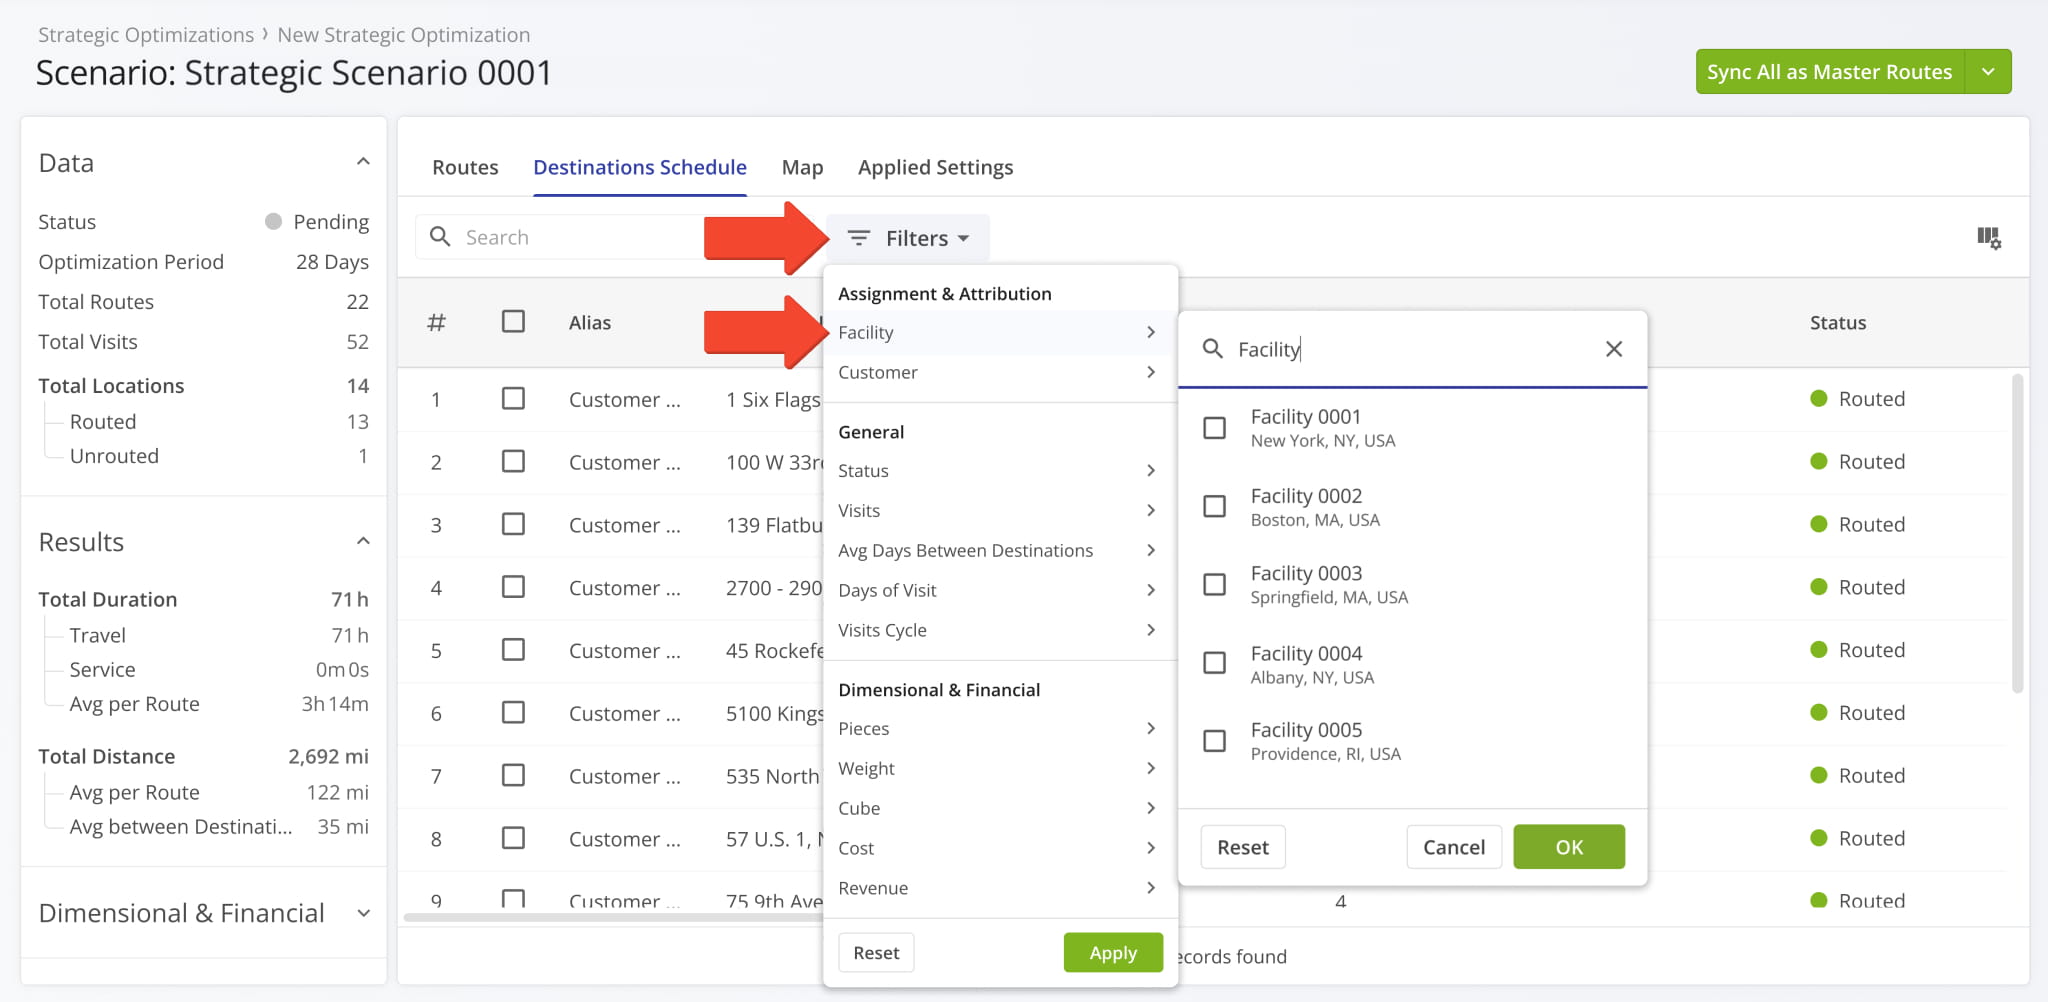Clear the Facility search text via the X icon
The image size is (2048, 1002).
[1613, 348]
